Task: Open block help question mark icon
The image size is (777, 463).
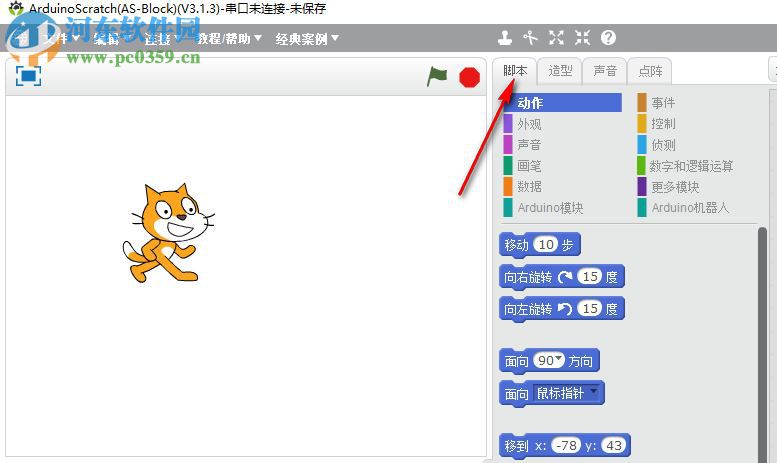Action: point(608,38)
